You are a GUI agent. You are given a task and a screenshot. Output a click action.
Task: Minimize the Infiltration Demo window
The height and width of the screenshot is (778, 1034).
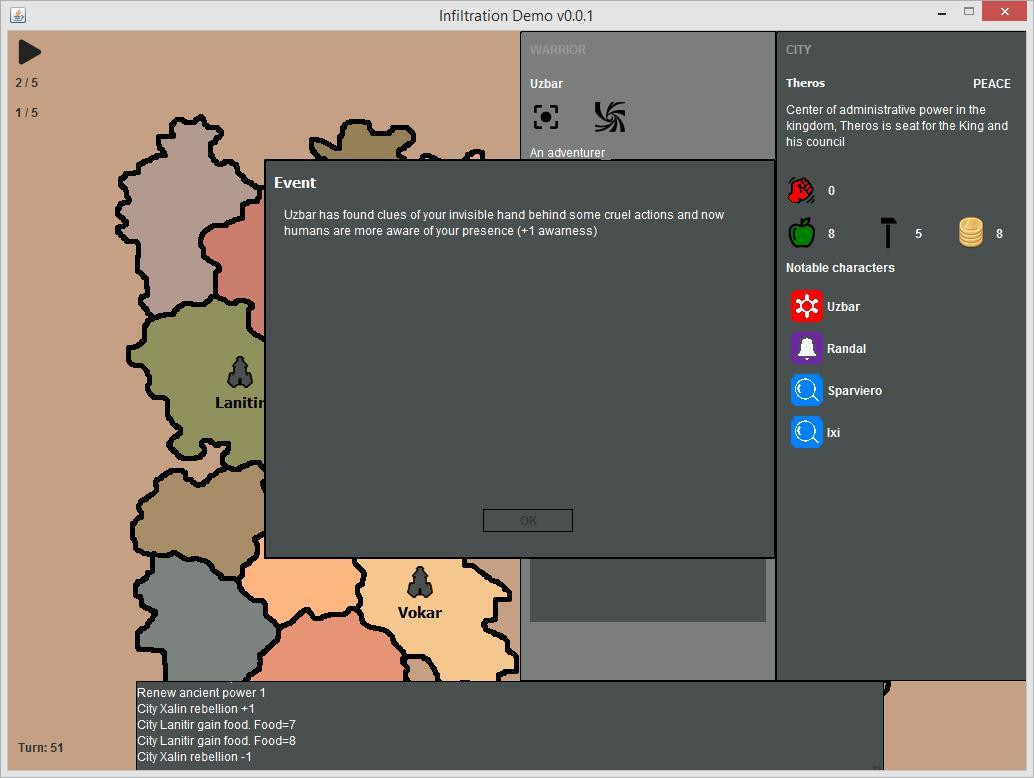[942, 13]
